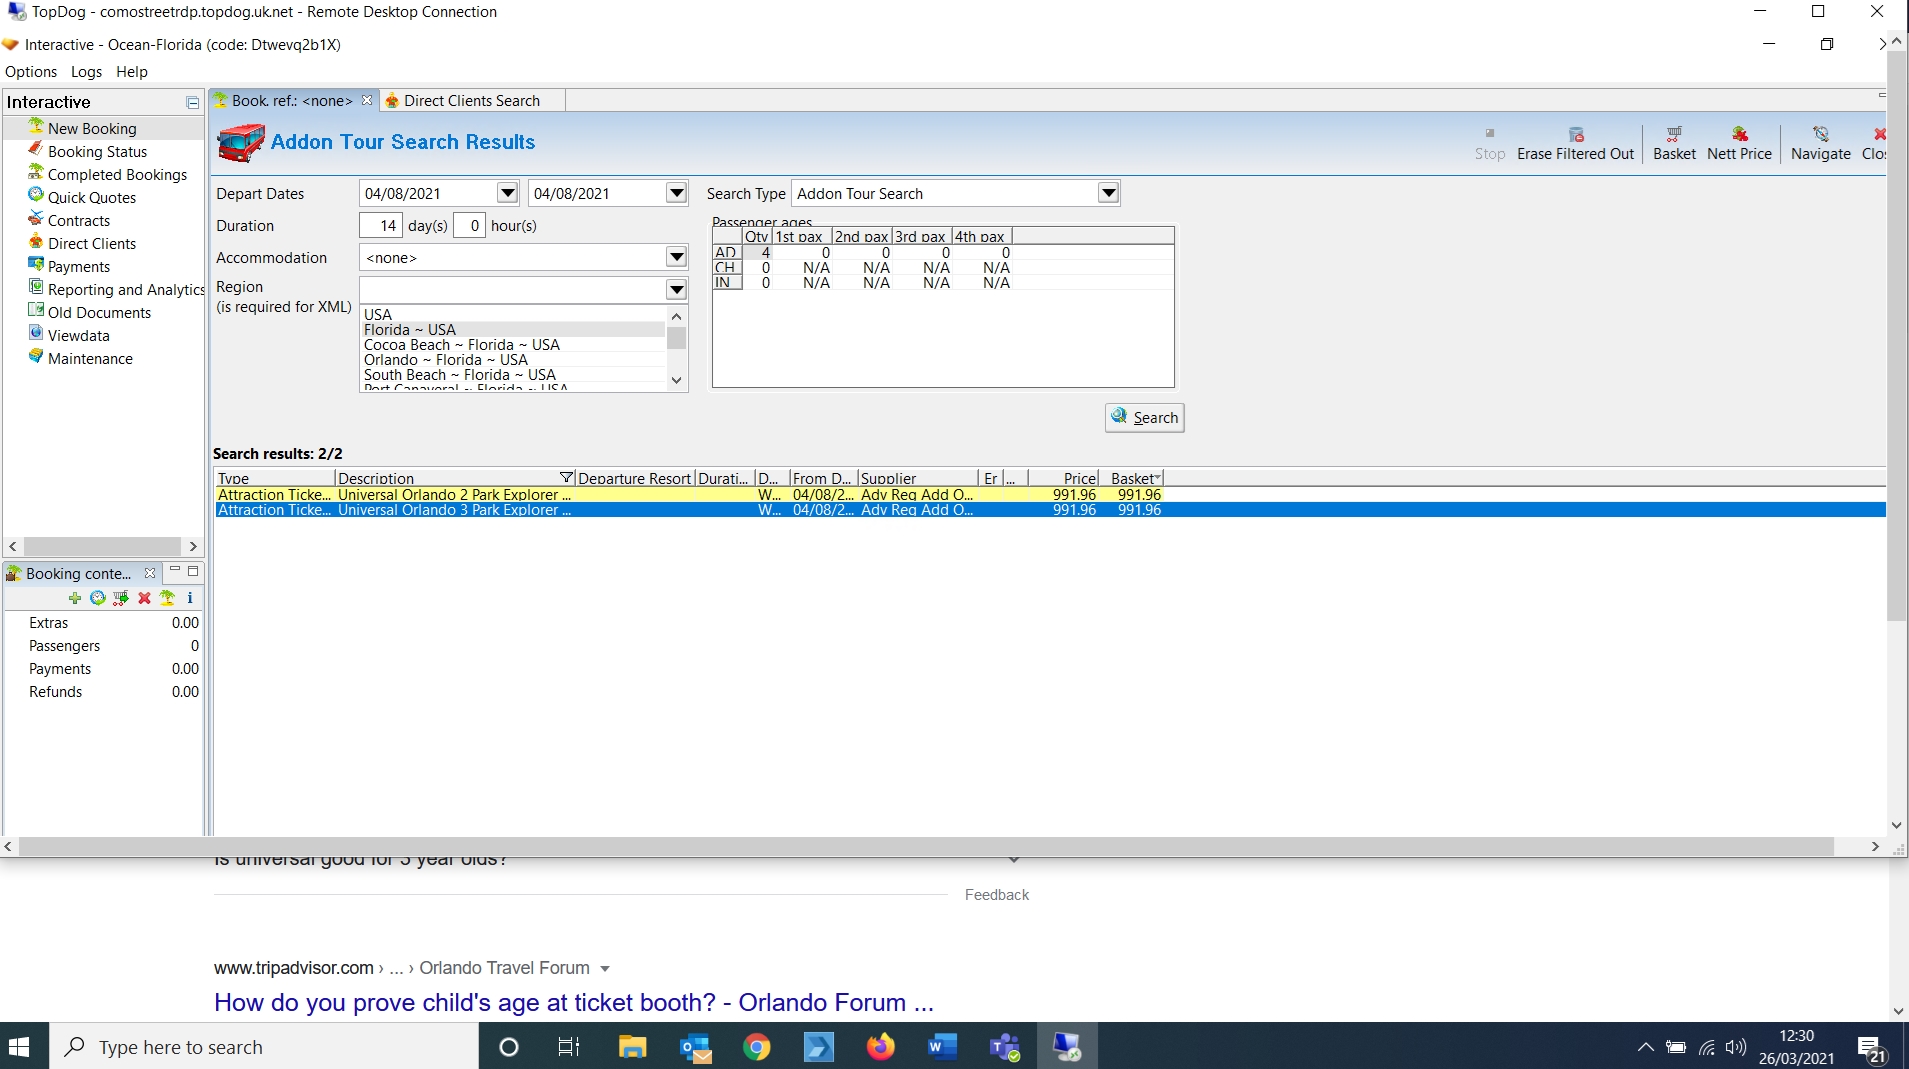Click the green plus icon in Booking context
Screen dimensions: 1909x1069
75,598
